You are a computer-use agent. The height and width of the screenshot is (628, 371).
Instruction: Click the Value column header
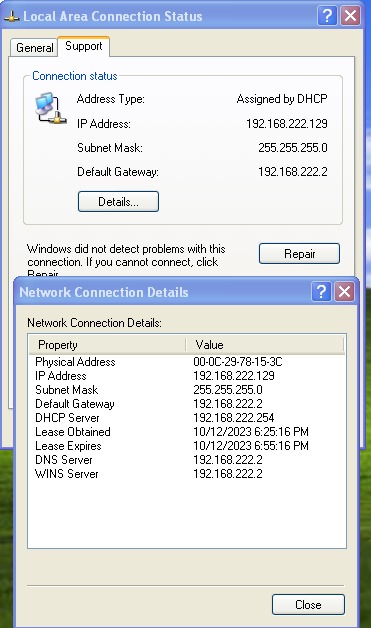click(x=265, y=345)
